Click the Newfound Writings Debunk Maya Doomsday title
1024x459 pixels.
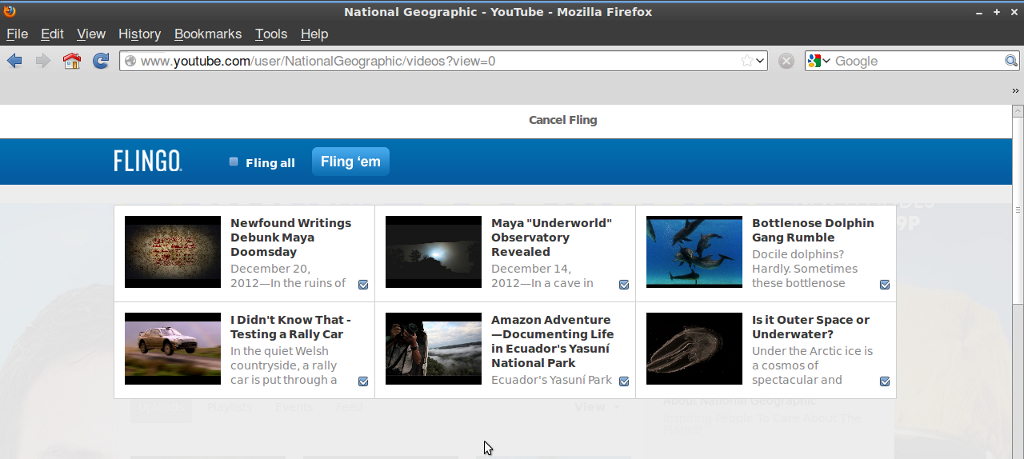click(x=291, y=238)
